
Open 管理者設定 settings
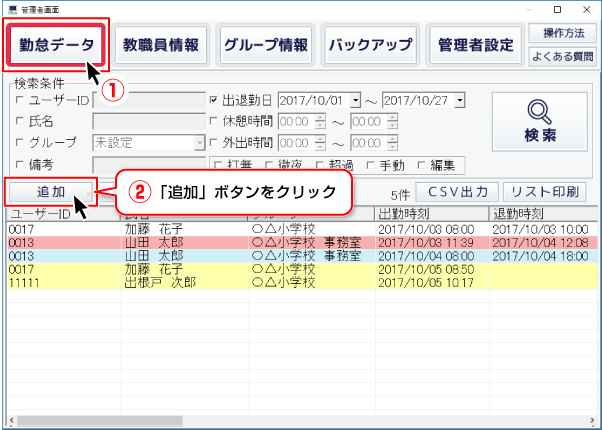pos(475,45)
